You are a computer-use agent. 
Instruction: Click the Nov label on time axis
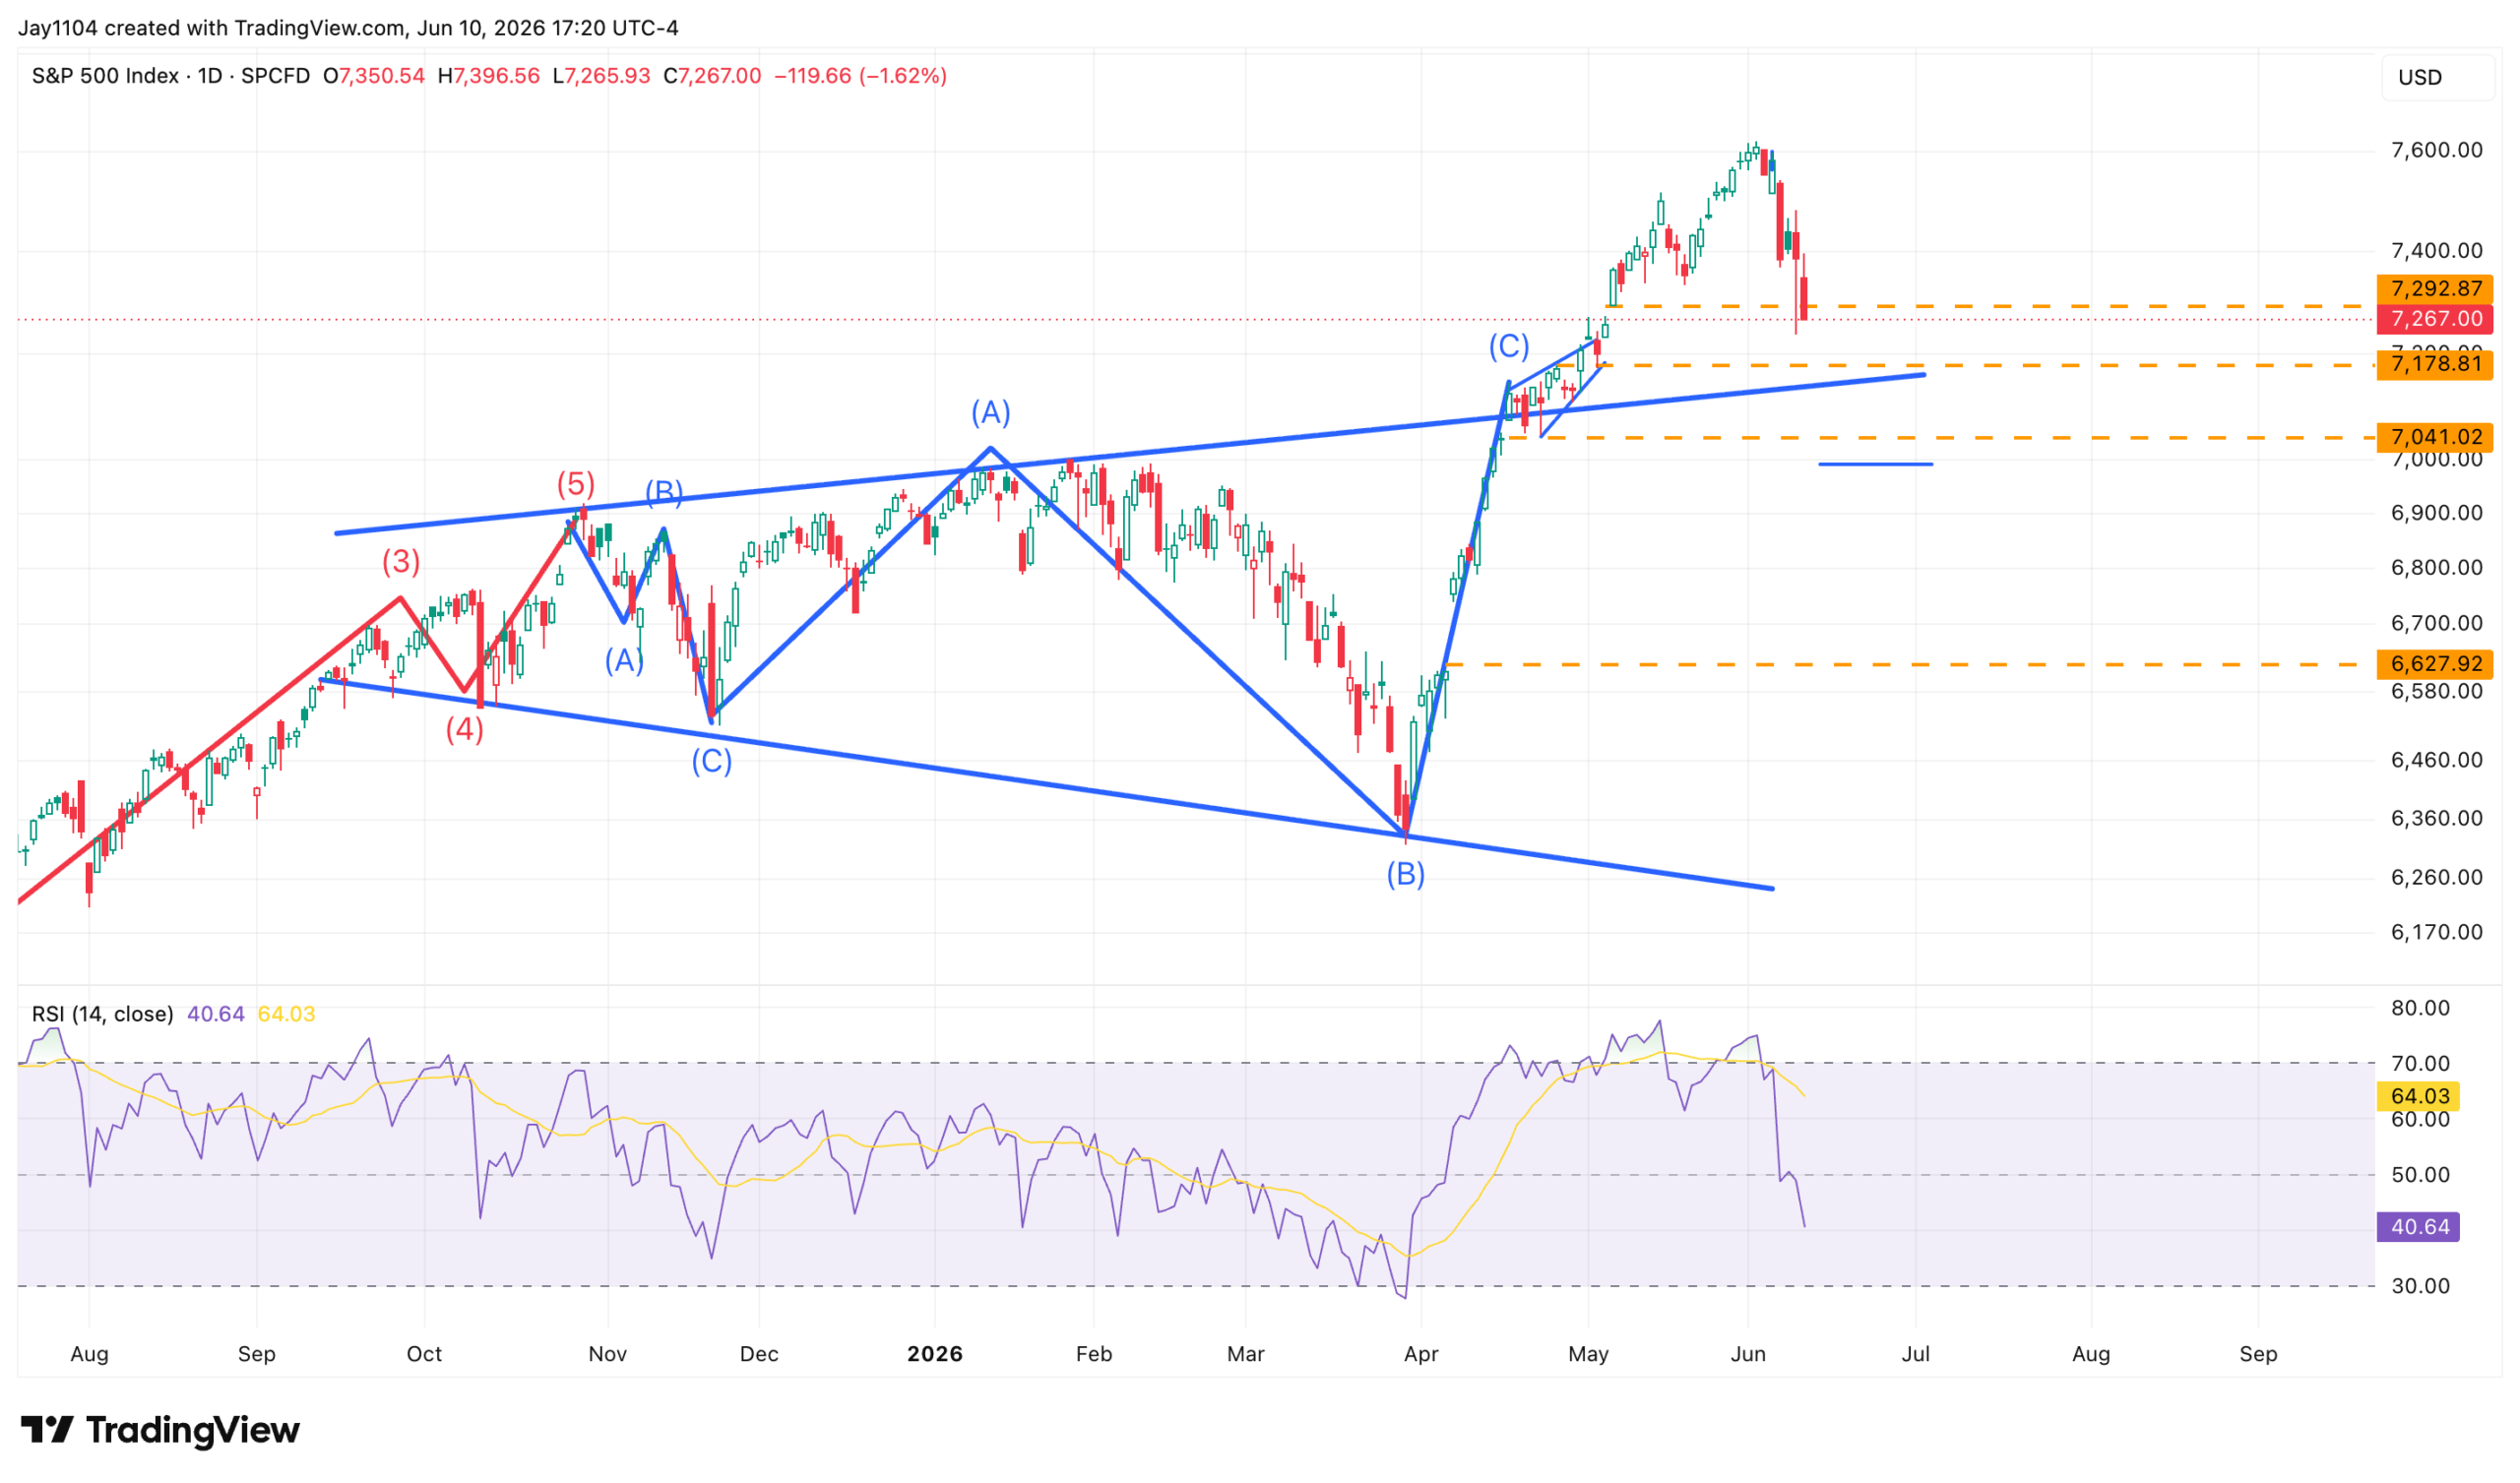tap(608, 1354)
